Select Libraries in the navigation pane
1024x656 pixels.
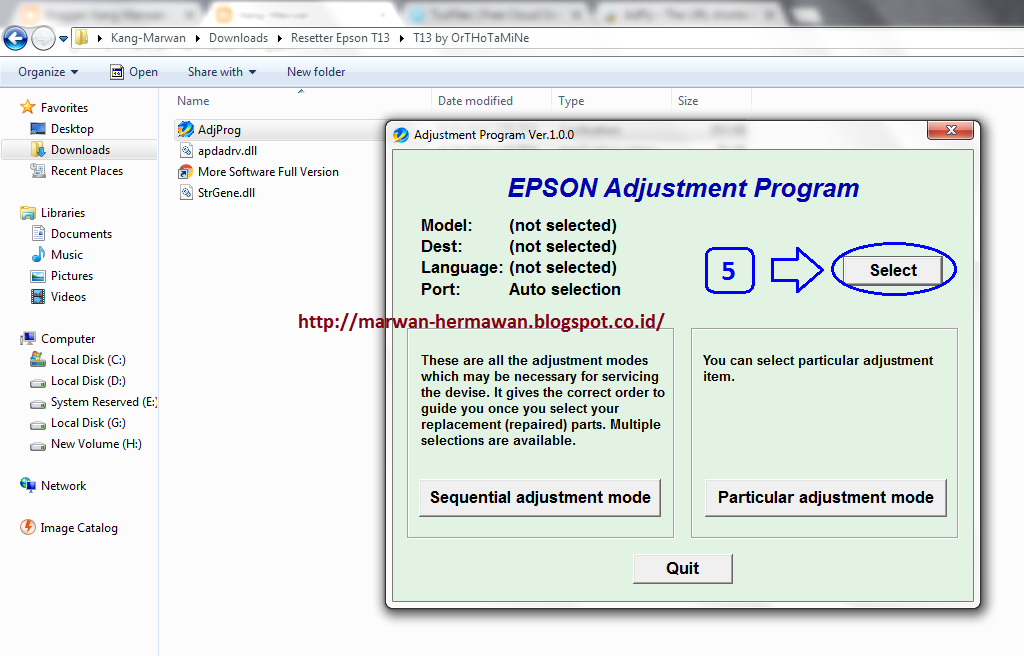[x=63, y=212]
